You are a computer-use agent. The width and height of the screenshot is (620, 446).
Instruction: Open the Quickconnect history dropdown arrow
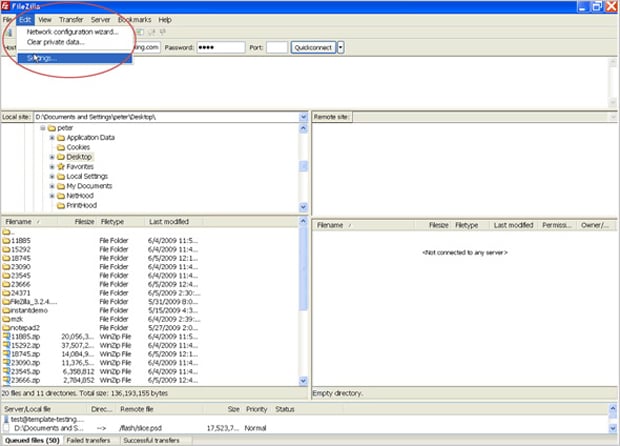point(341,47)
